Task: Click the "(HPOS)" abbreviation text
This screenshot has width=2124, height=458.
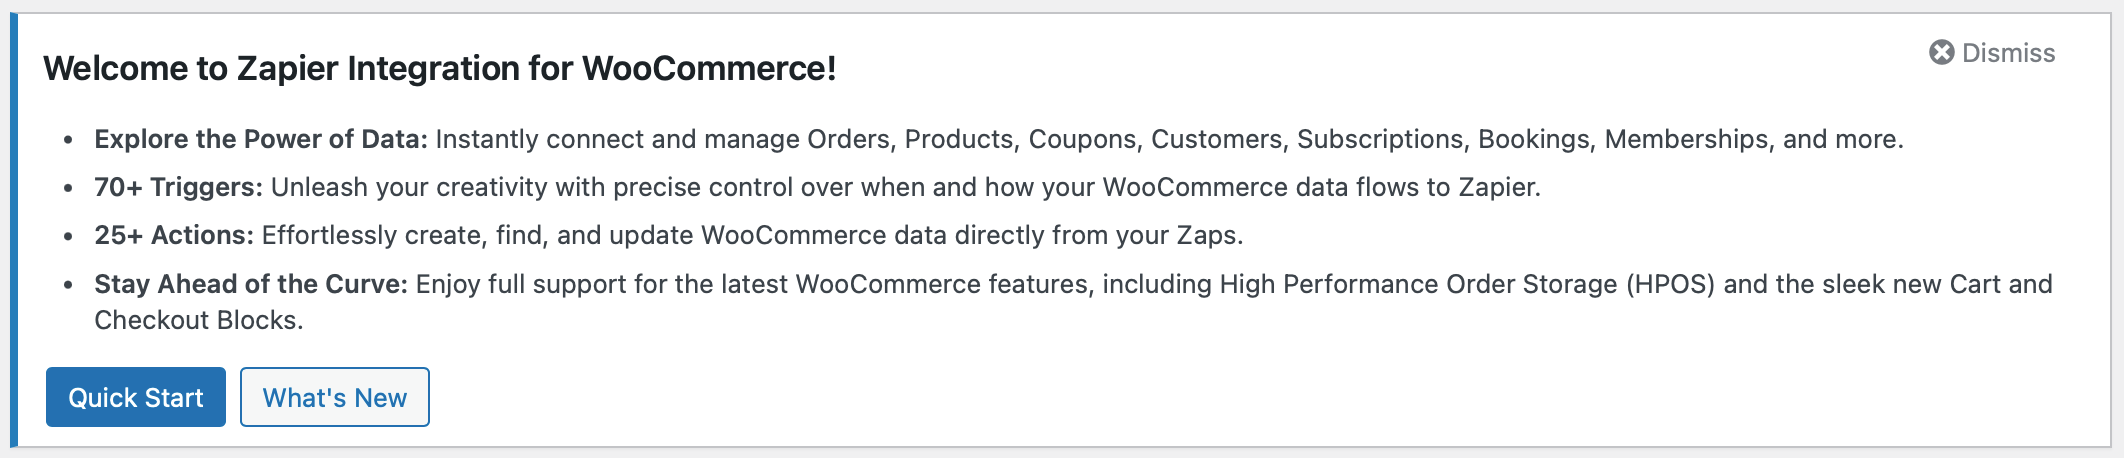Action: pos(1670,284)
